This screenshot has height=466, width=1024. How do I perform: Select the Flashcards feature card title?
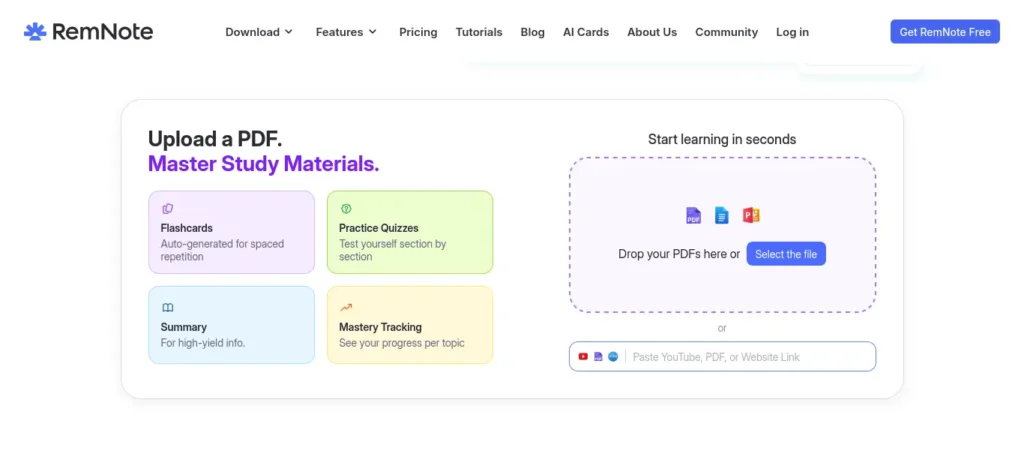[x=187, y=228]
